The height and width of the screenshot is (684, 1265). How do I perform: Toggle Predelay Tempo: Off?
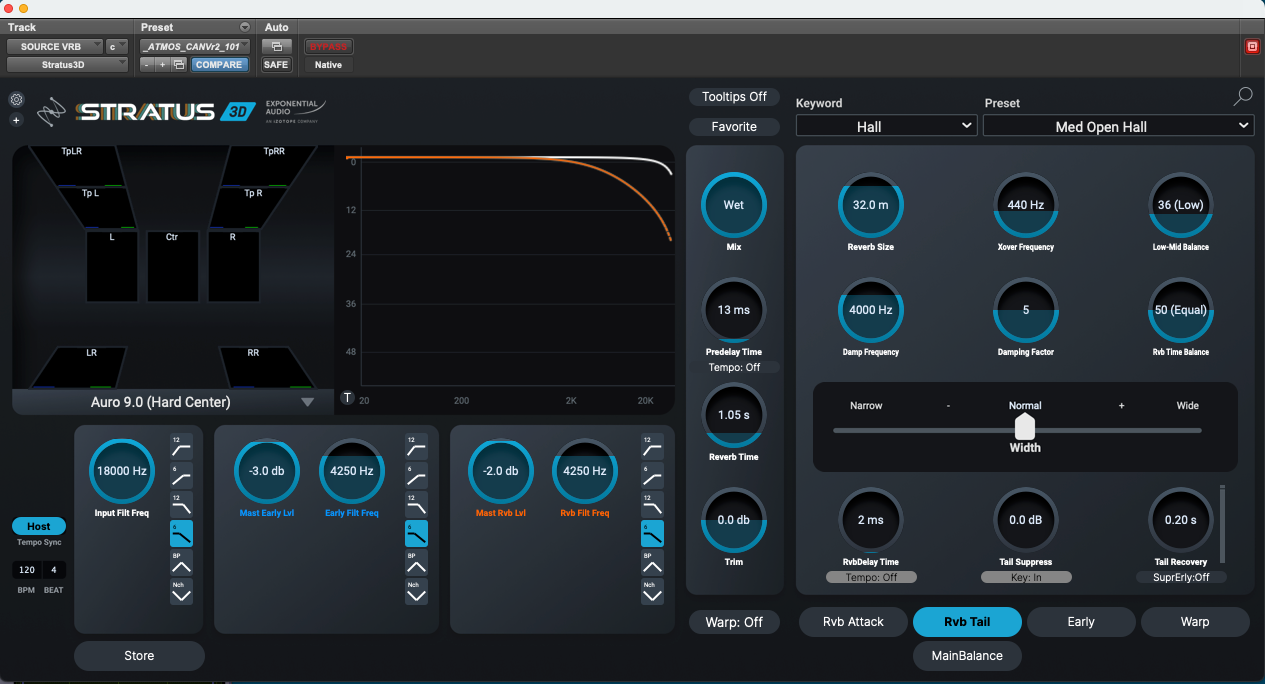pyautogui.click(x=735, y=367)
